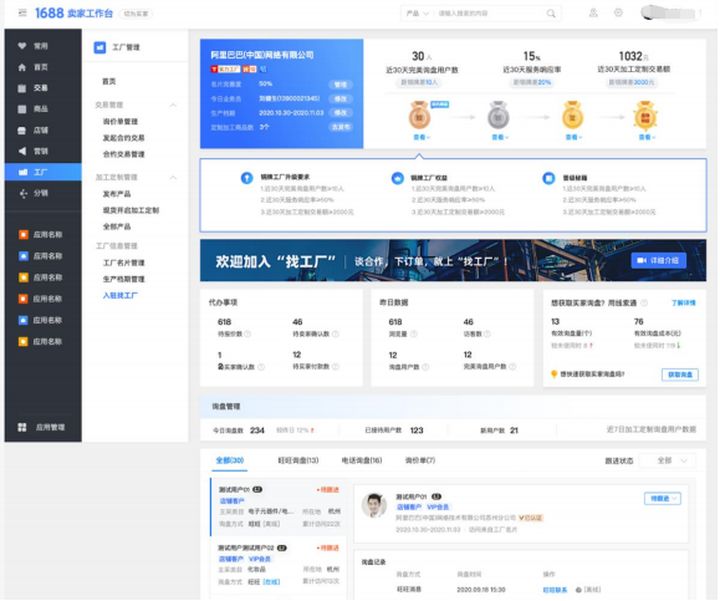Click the blue 工厂管理 panel header icon
The image size is (720, 601).
[x=100, y=47]
